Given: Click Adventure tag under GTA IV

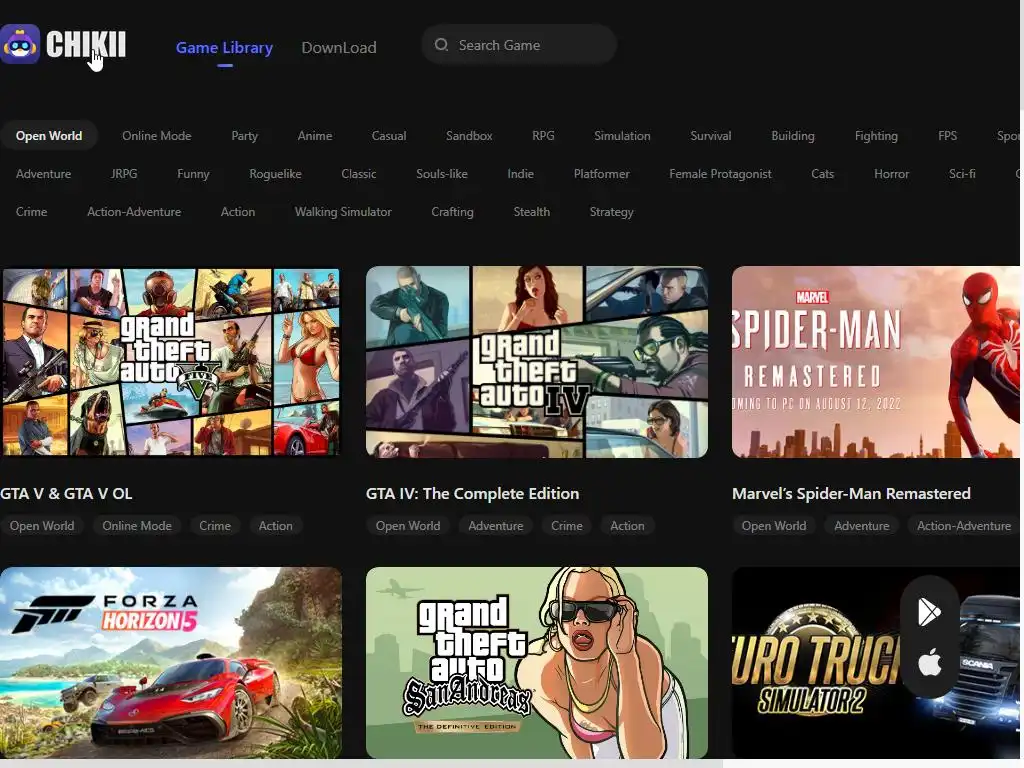Looking at the screenshot, I should pyautogui.click(x=496, y=526).
